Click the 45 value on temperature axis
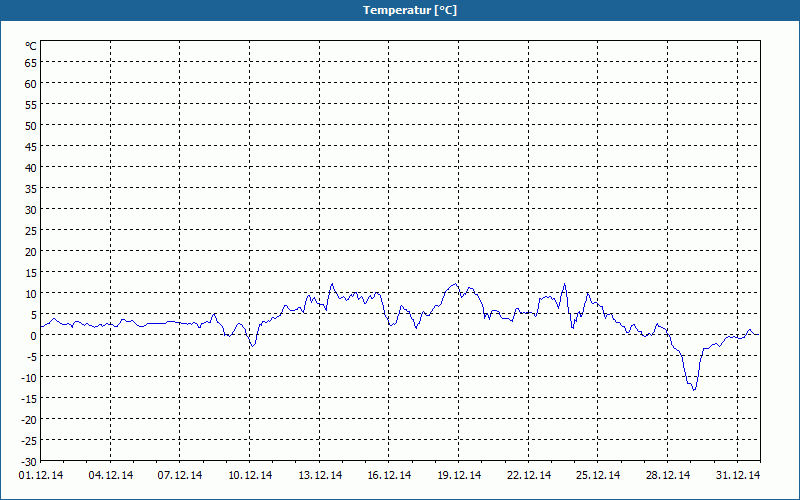The width and height of the screenshot is (800, 500). (31, 147)
